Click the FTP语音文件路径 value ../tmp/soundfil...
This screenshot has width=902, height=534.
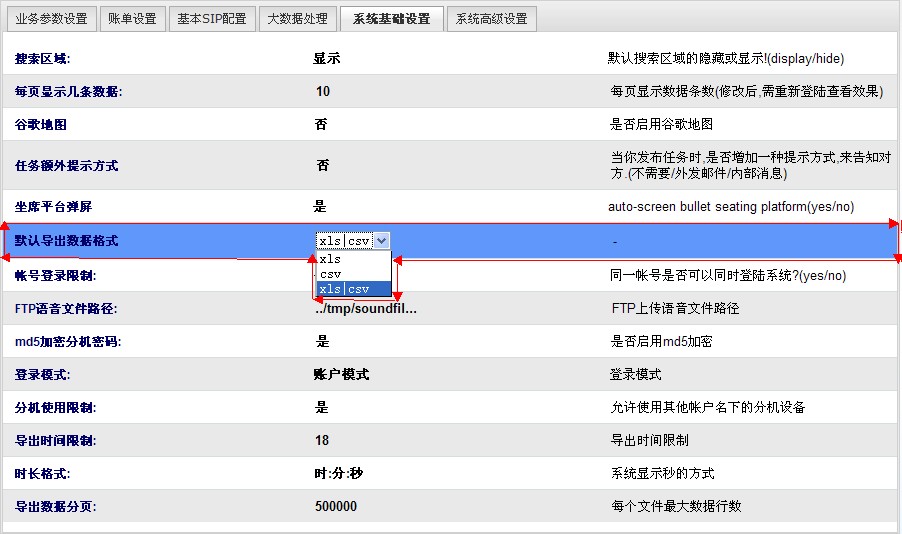pos(365,309)
